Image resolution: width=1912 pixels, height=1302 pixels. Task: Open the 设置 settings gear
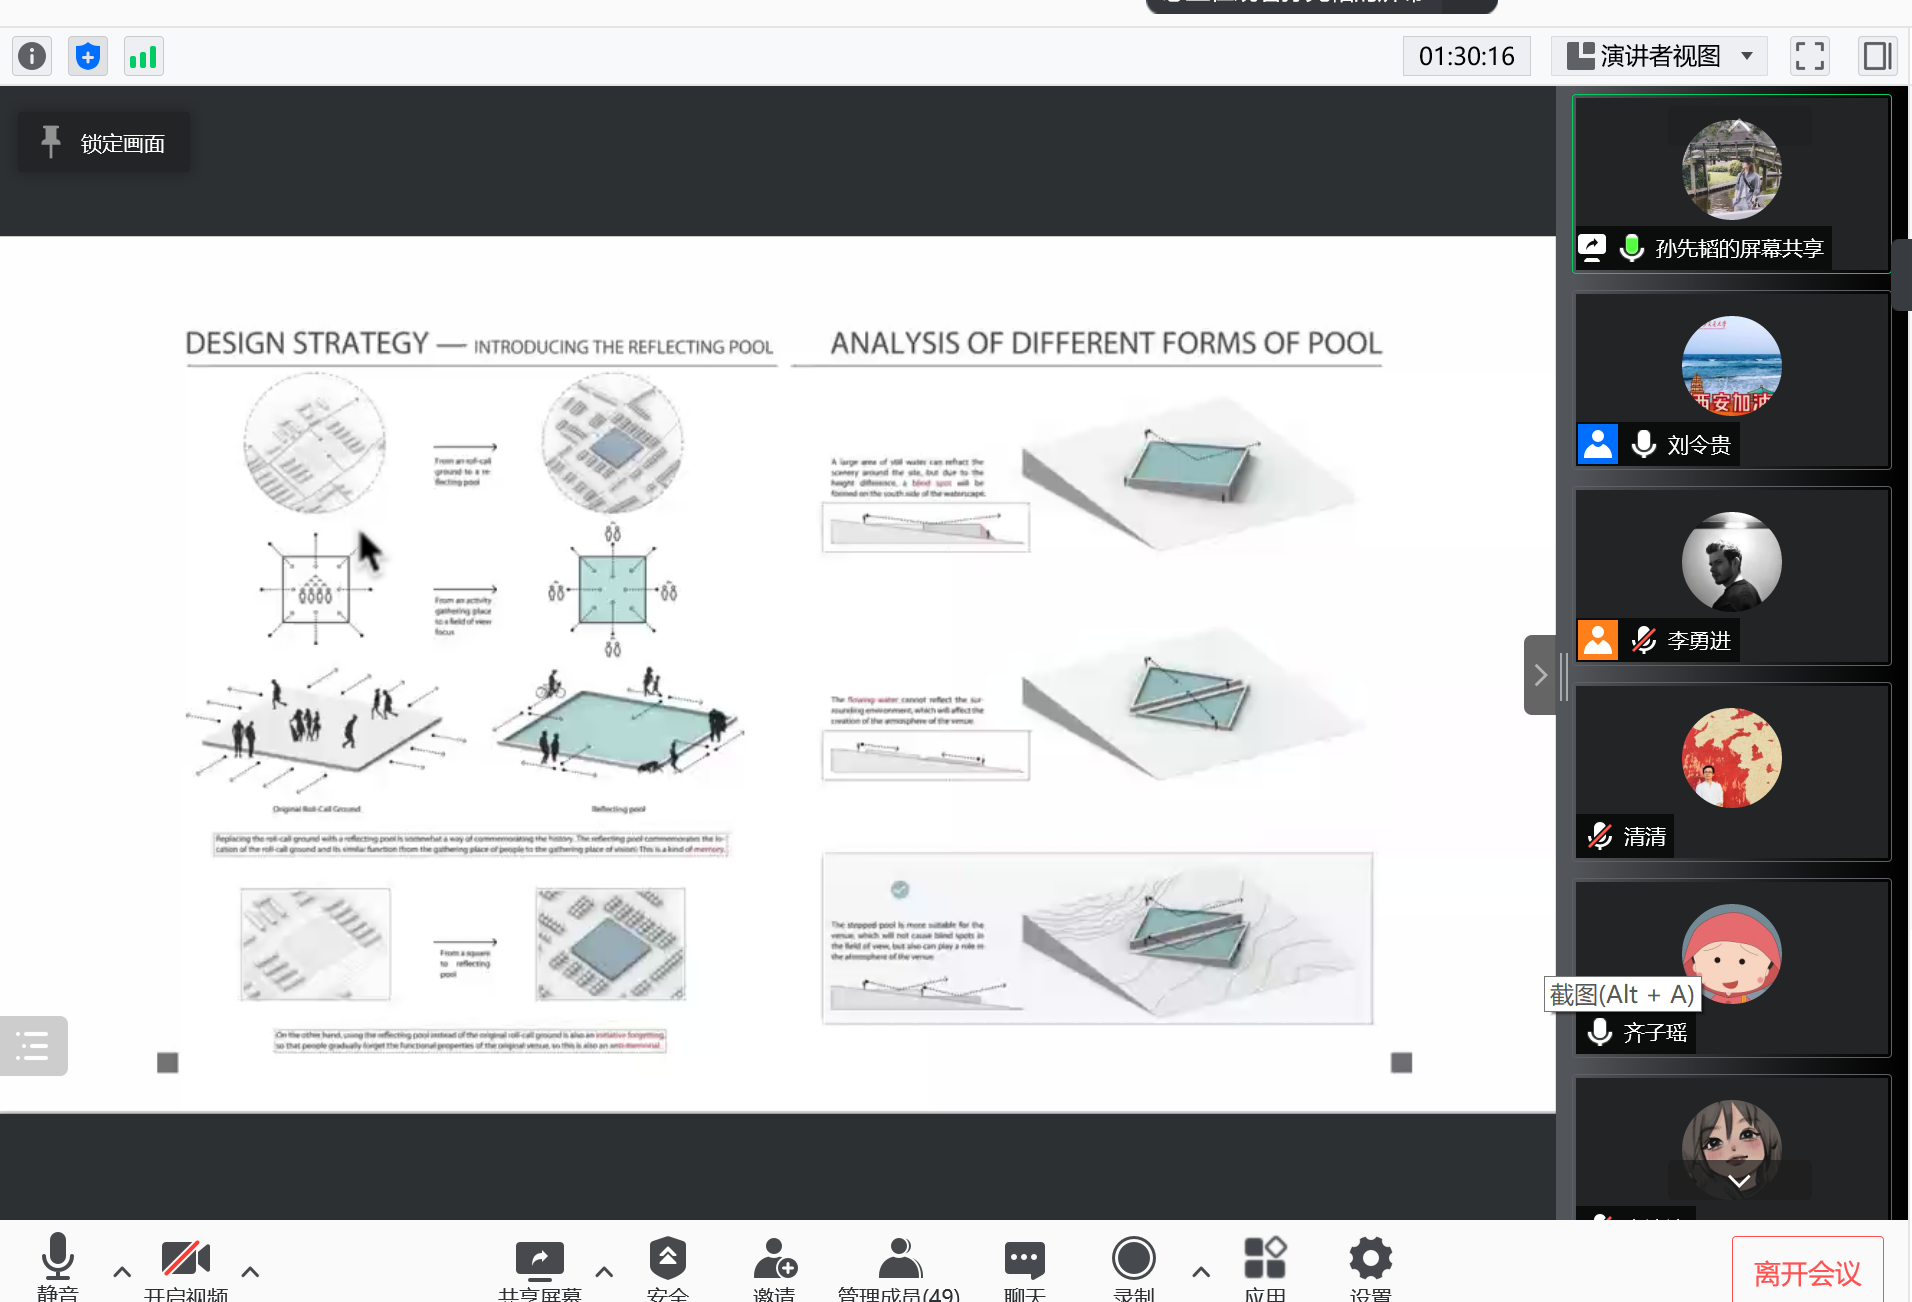(x=1370, y=1265)
